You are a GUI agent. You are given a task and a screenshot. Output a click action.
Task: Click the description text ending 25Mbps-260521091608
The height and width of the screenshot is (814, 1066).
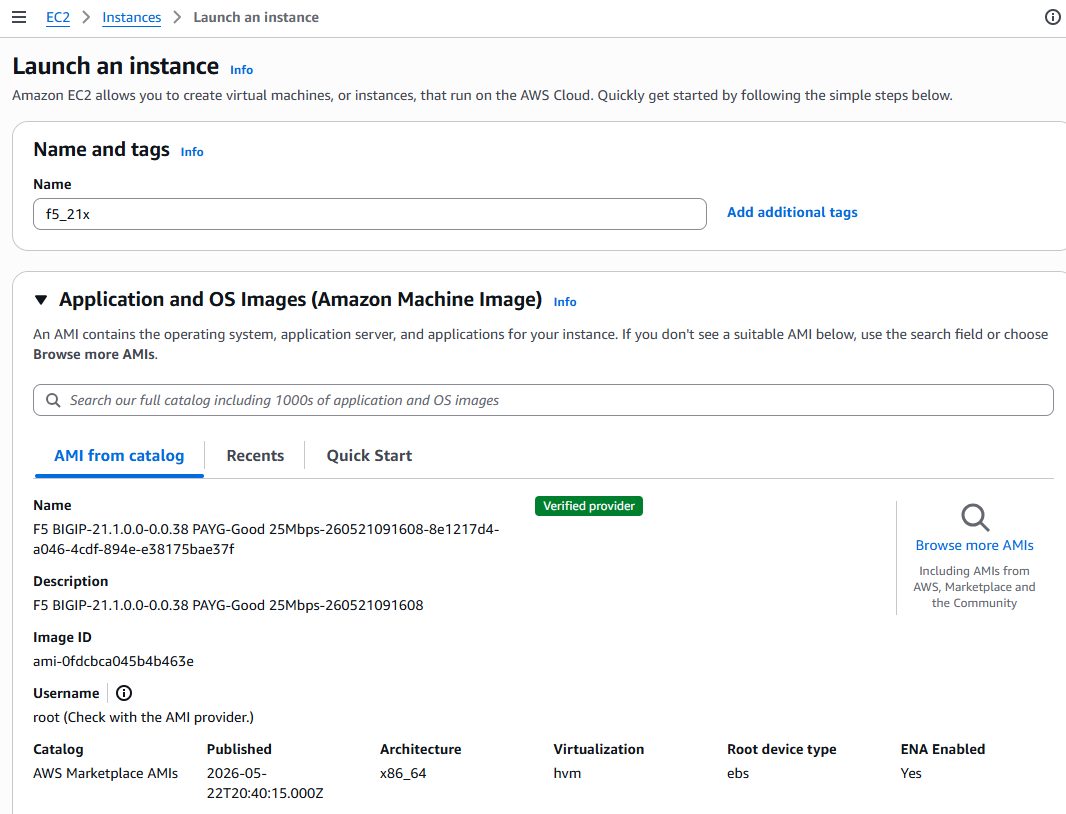click(228, 605)
